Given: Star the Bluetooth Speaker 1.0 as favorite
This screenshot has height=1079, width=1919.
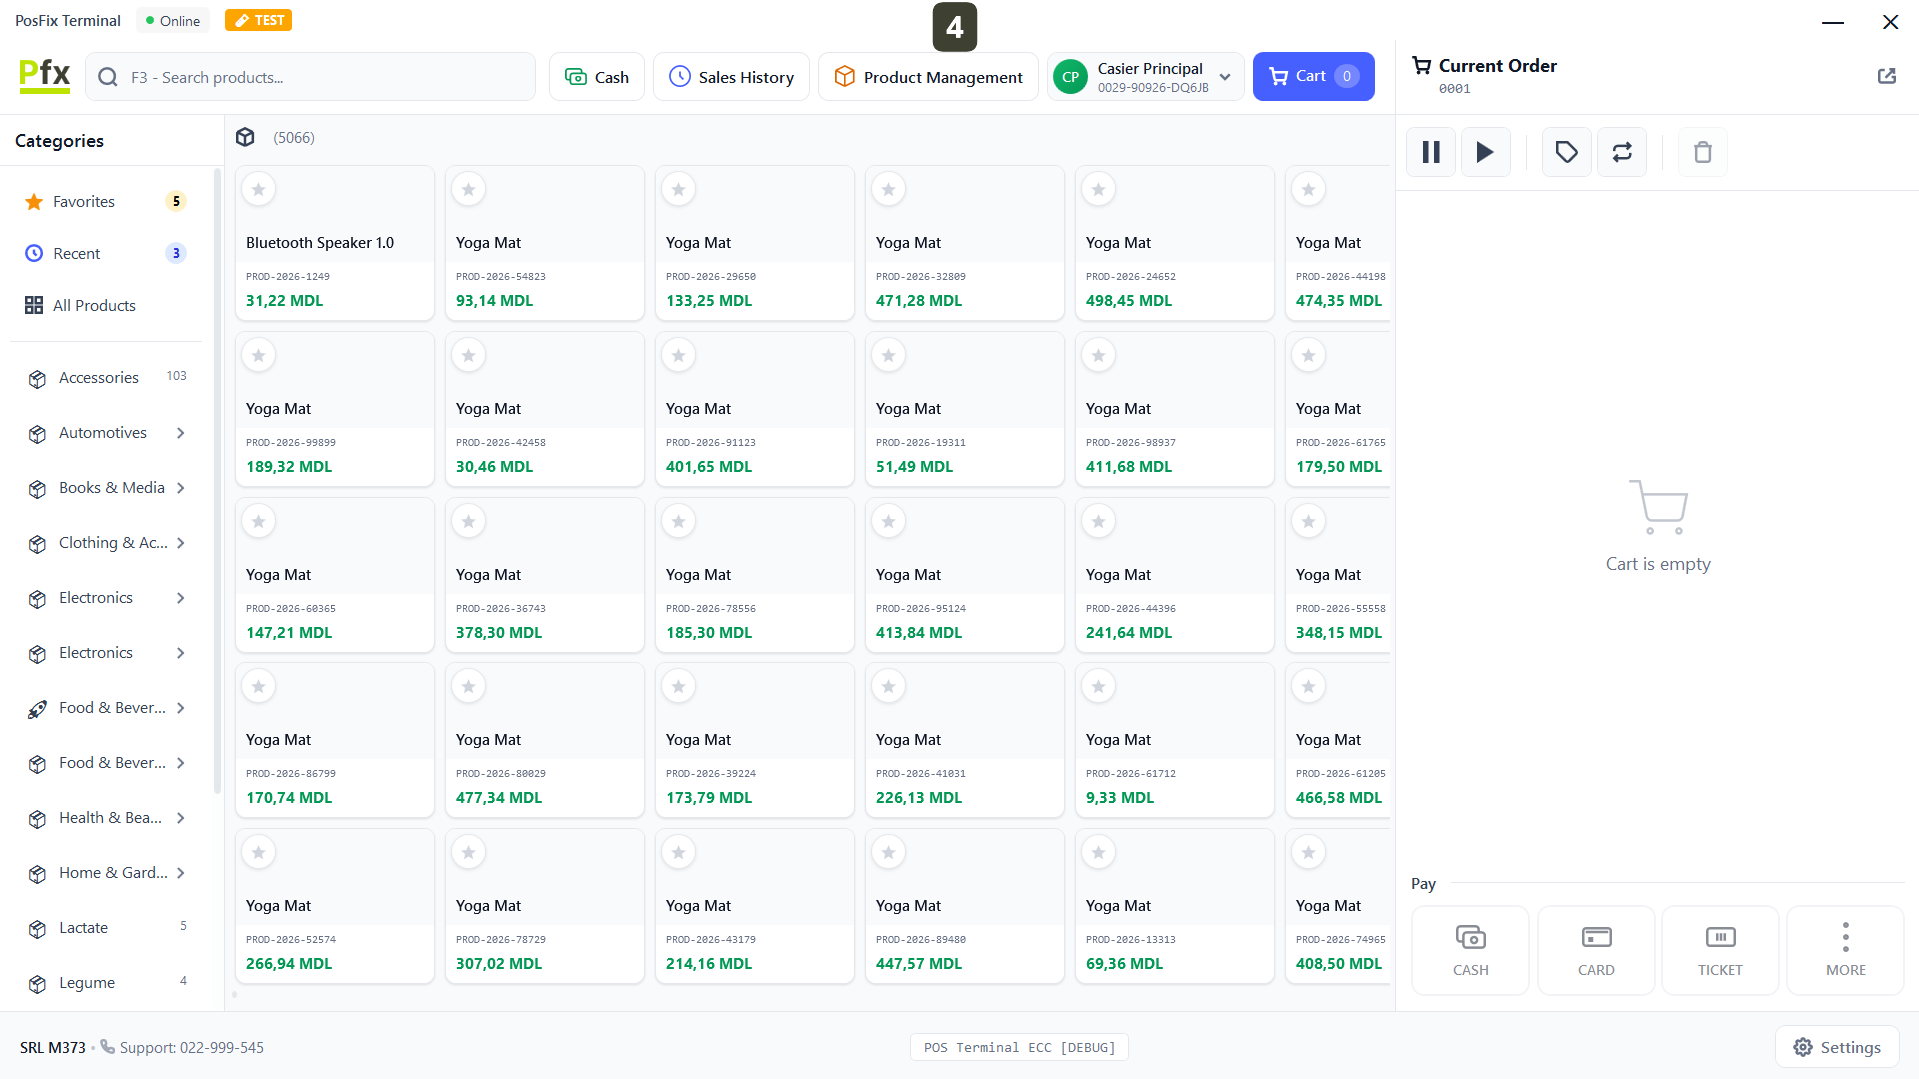Looking at the screenshot, I should 259,189.
